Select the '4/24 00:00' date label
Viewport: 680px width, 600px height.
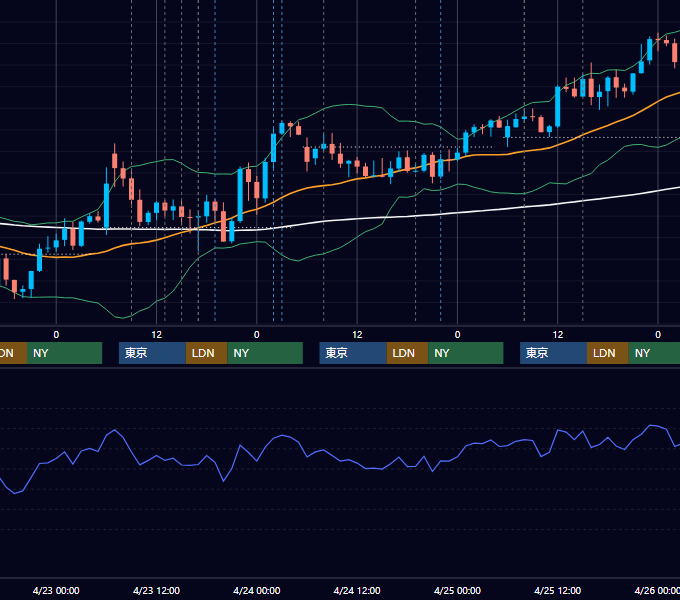pyautogui.click(x=256, y=590)
